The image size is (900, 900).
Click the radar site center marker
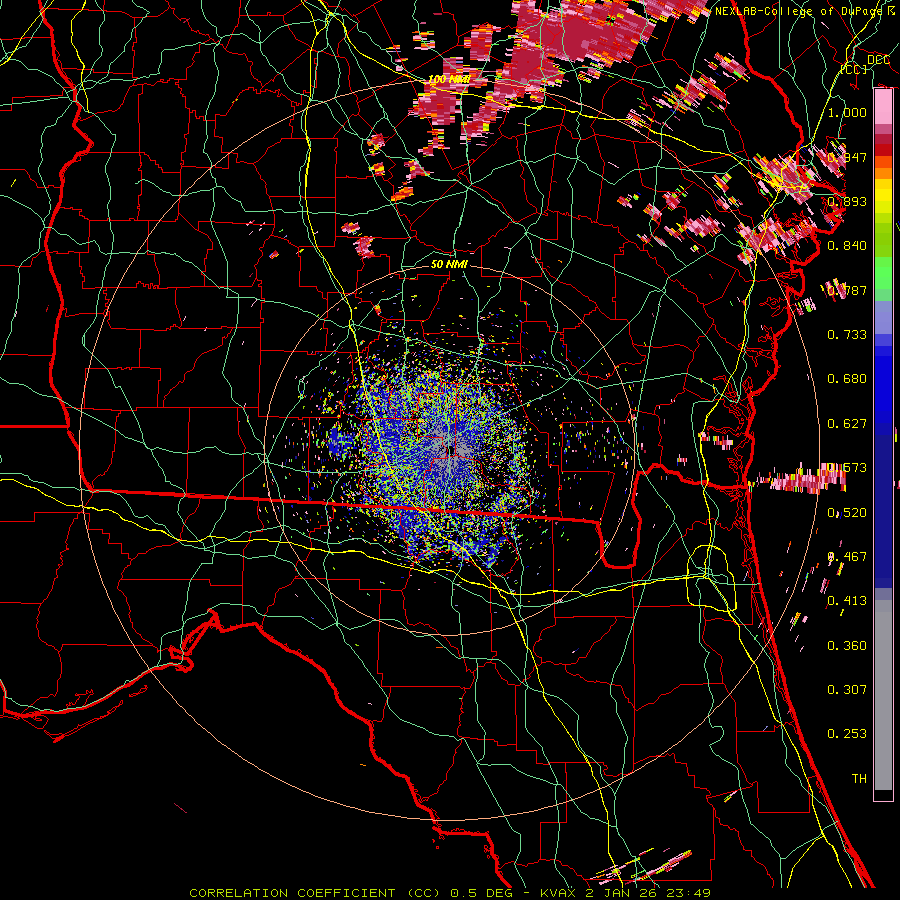point(449,451)
